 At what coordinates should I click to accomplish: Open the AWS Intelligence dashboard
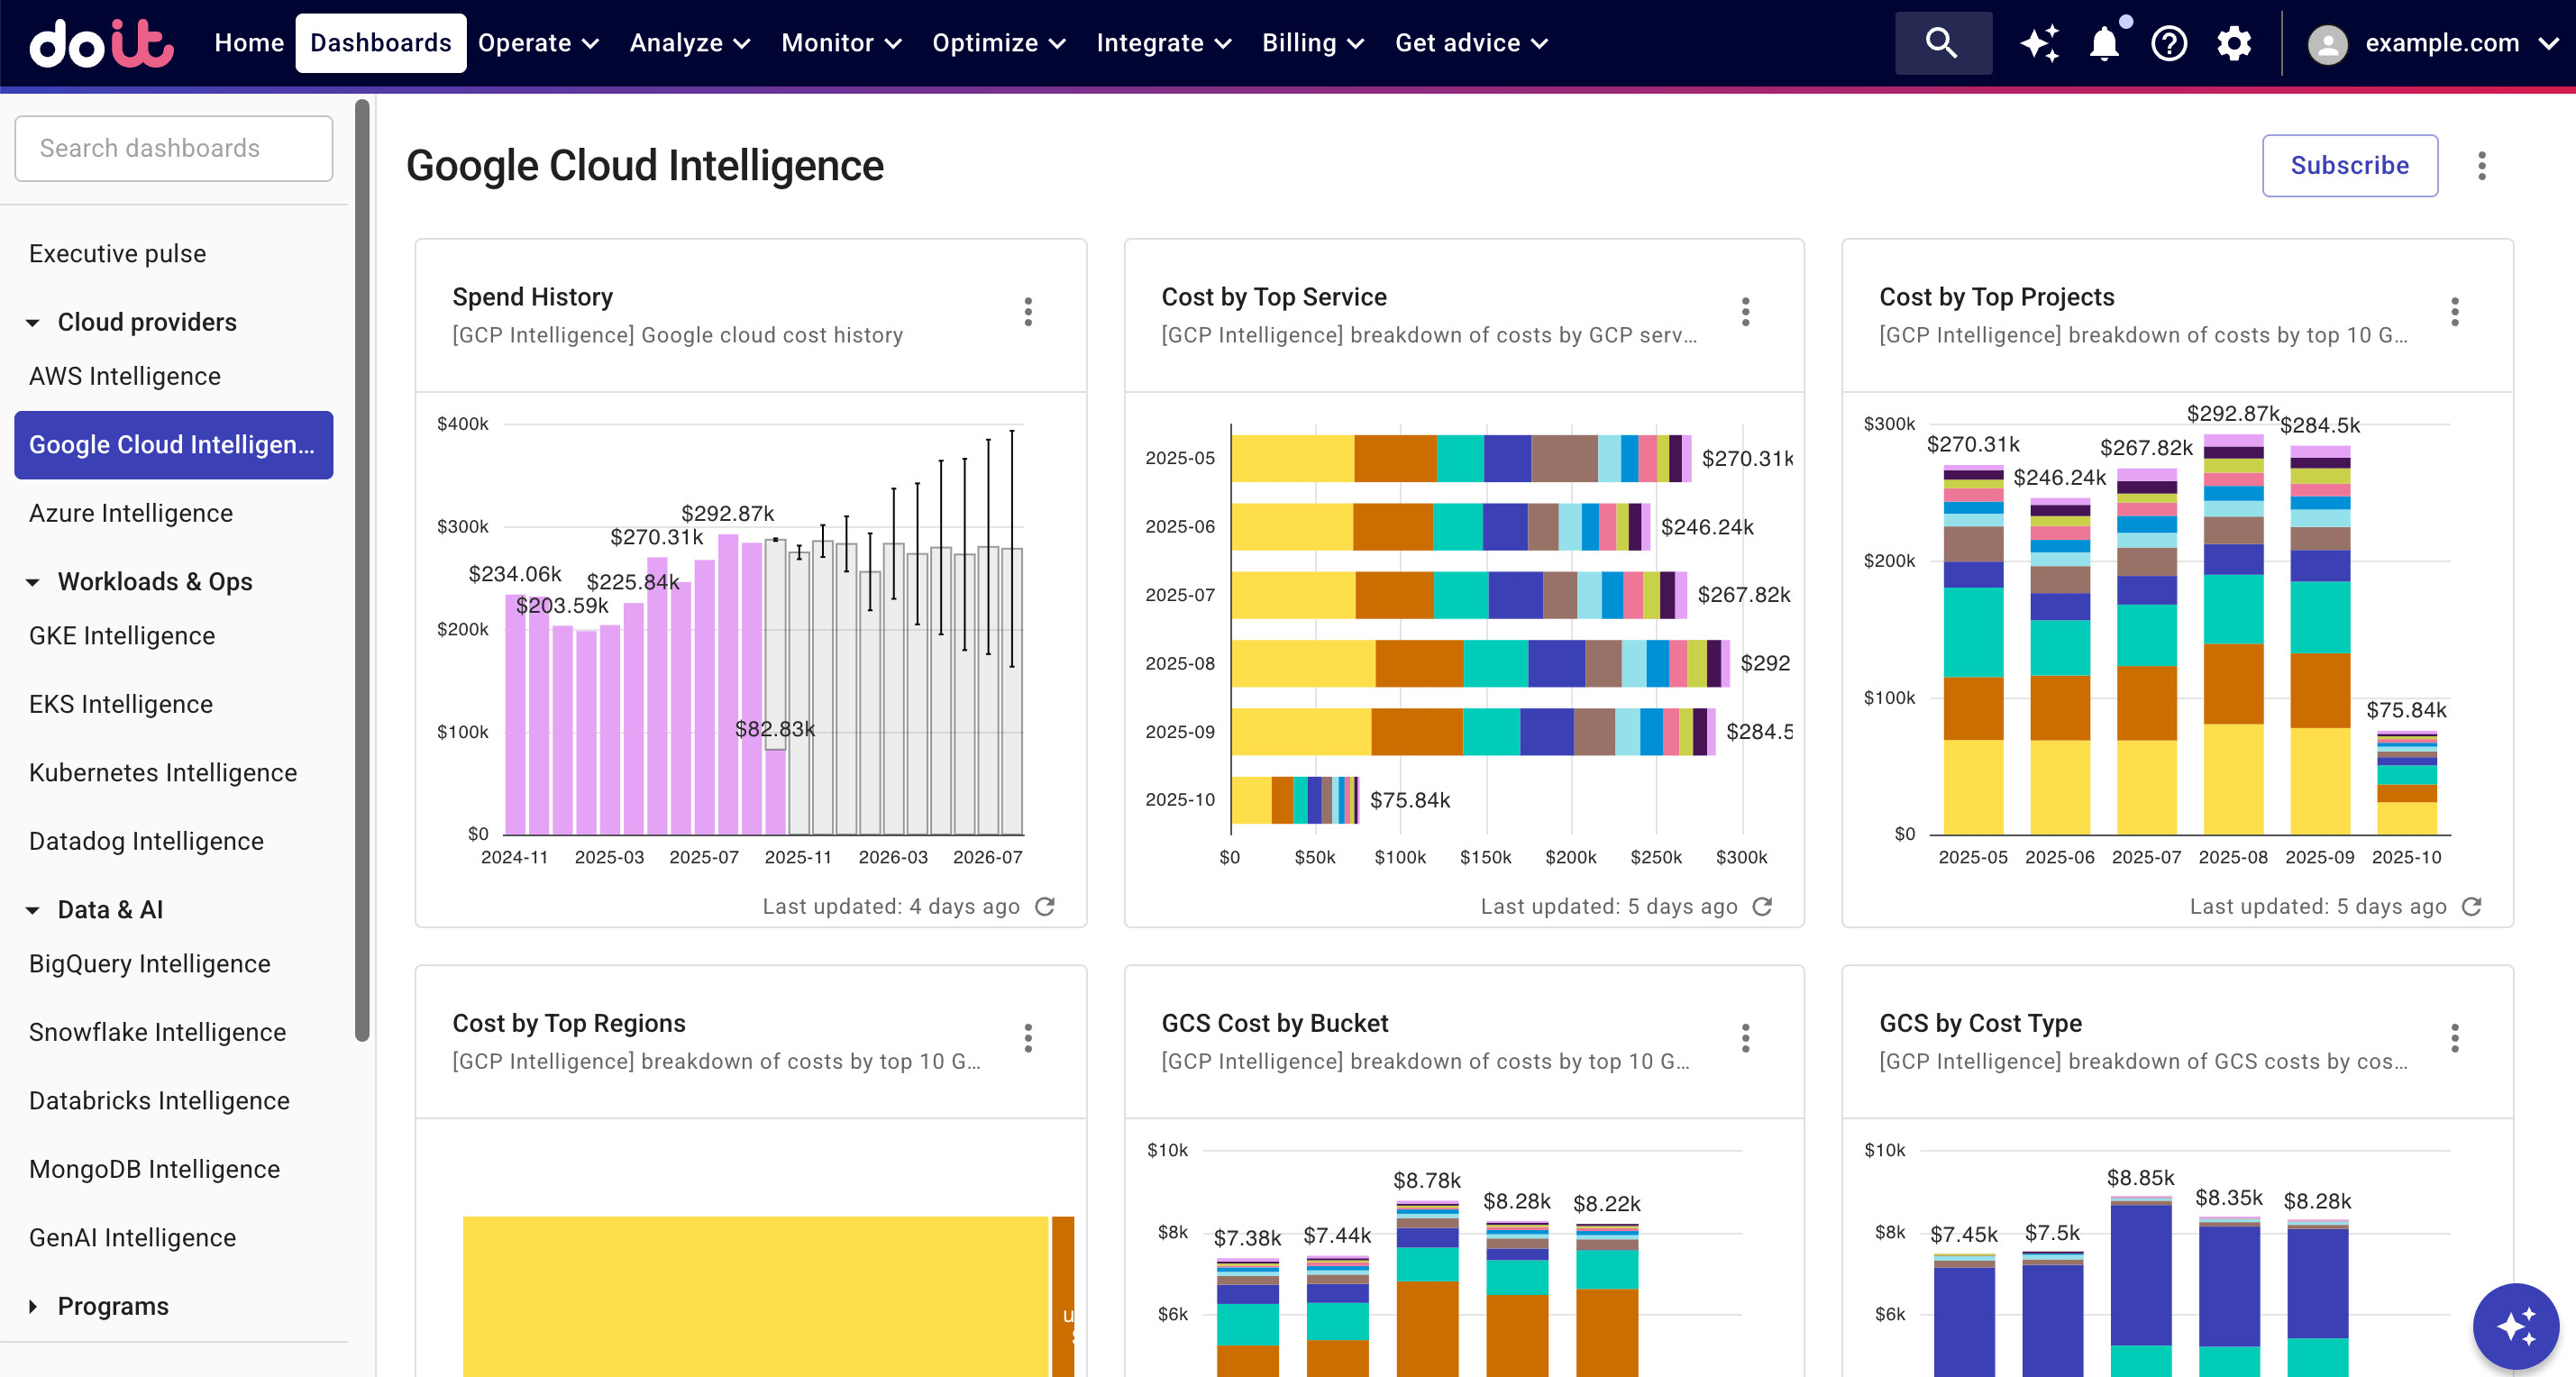pos(124,376)
